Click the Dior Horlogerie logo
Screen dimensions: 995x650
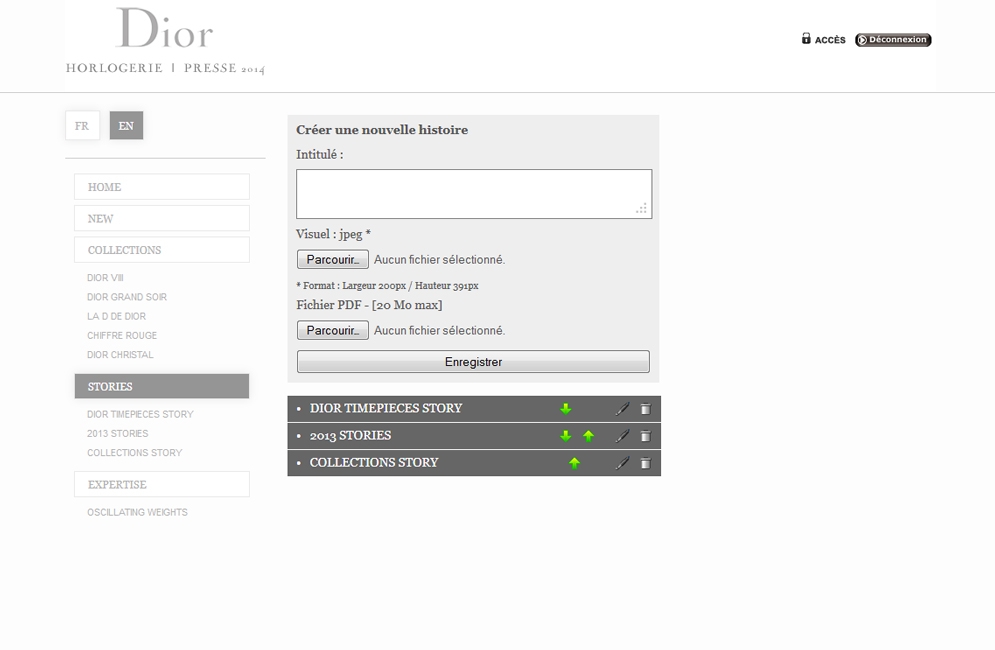(x=165, y=41)
